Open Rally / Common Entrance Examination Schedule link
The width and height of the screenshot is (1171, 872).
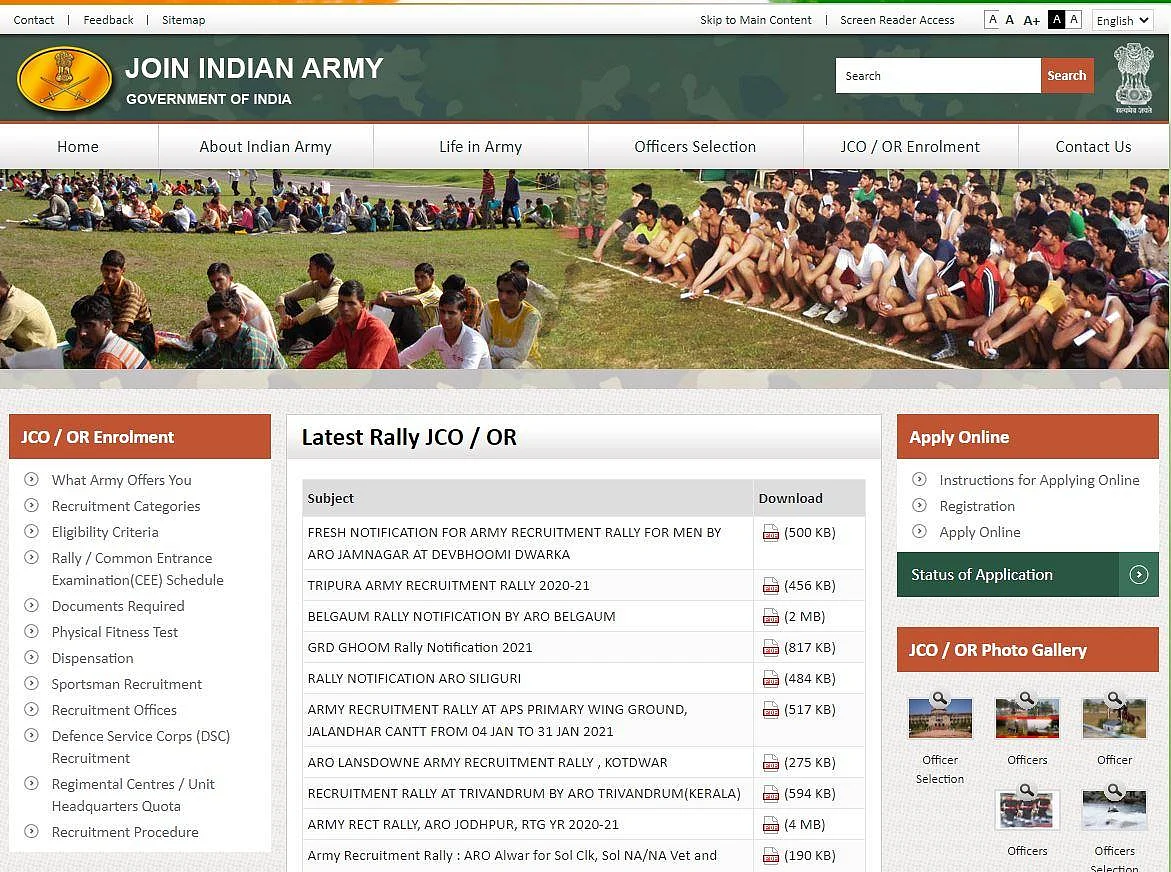[137, 569]
